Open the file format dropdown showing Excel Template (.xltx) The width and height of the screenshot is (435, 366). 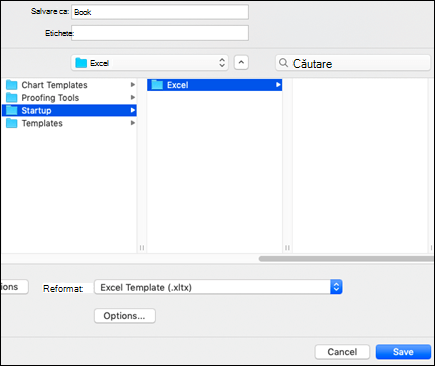tap(218, 287)
